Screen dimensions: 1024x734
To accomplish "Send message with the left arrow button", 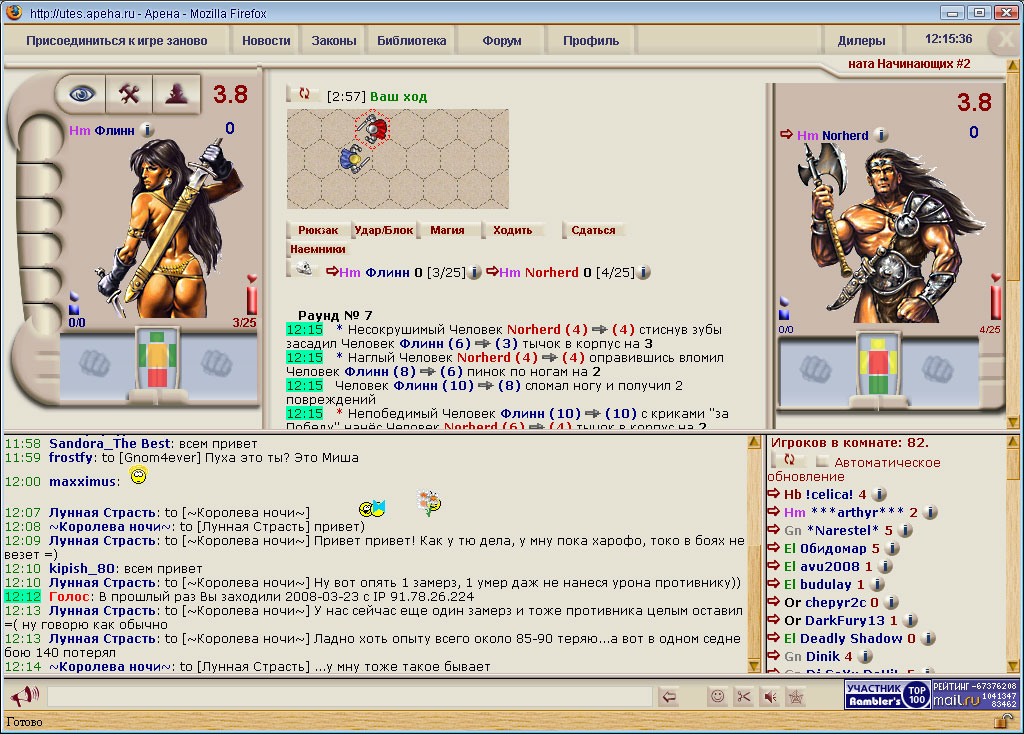I will pos(669,697).
